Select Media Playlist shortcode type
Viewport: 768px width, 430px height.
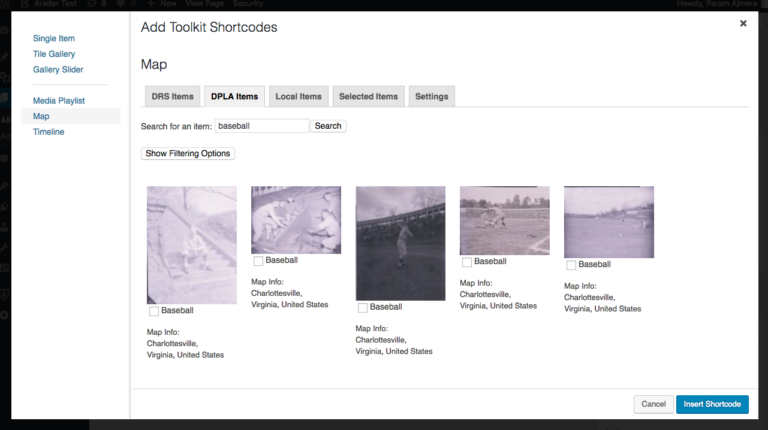click(59, 101)
